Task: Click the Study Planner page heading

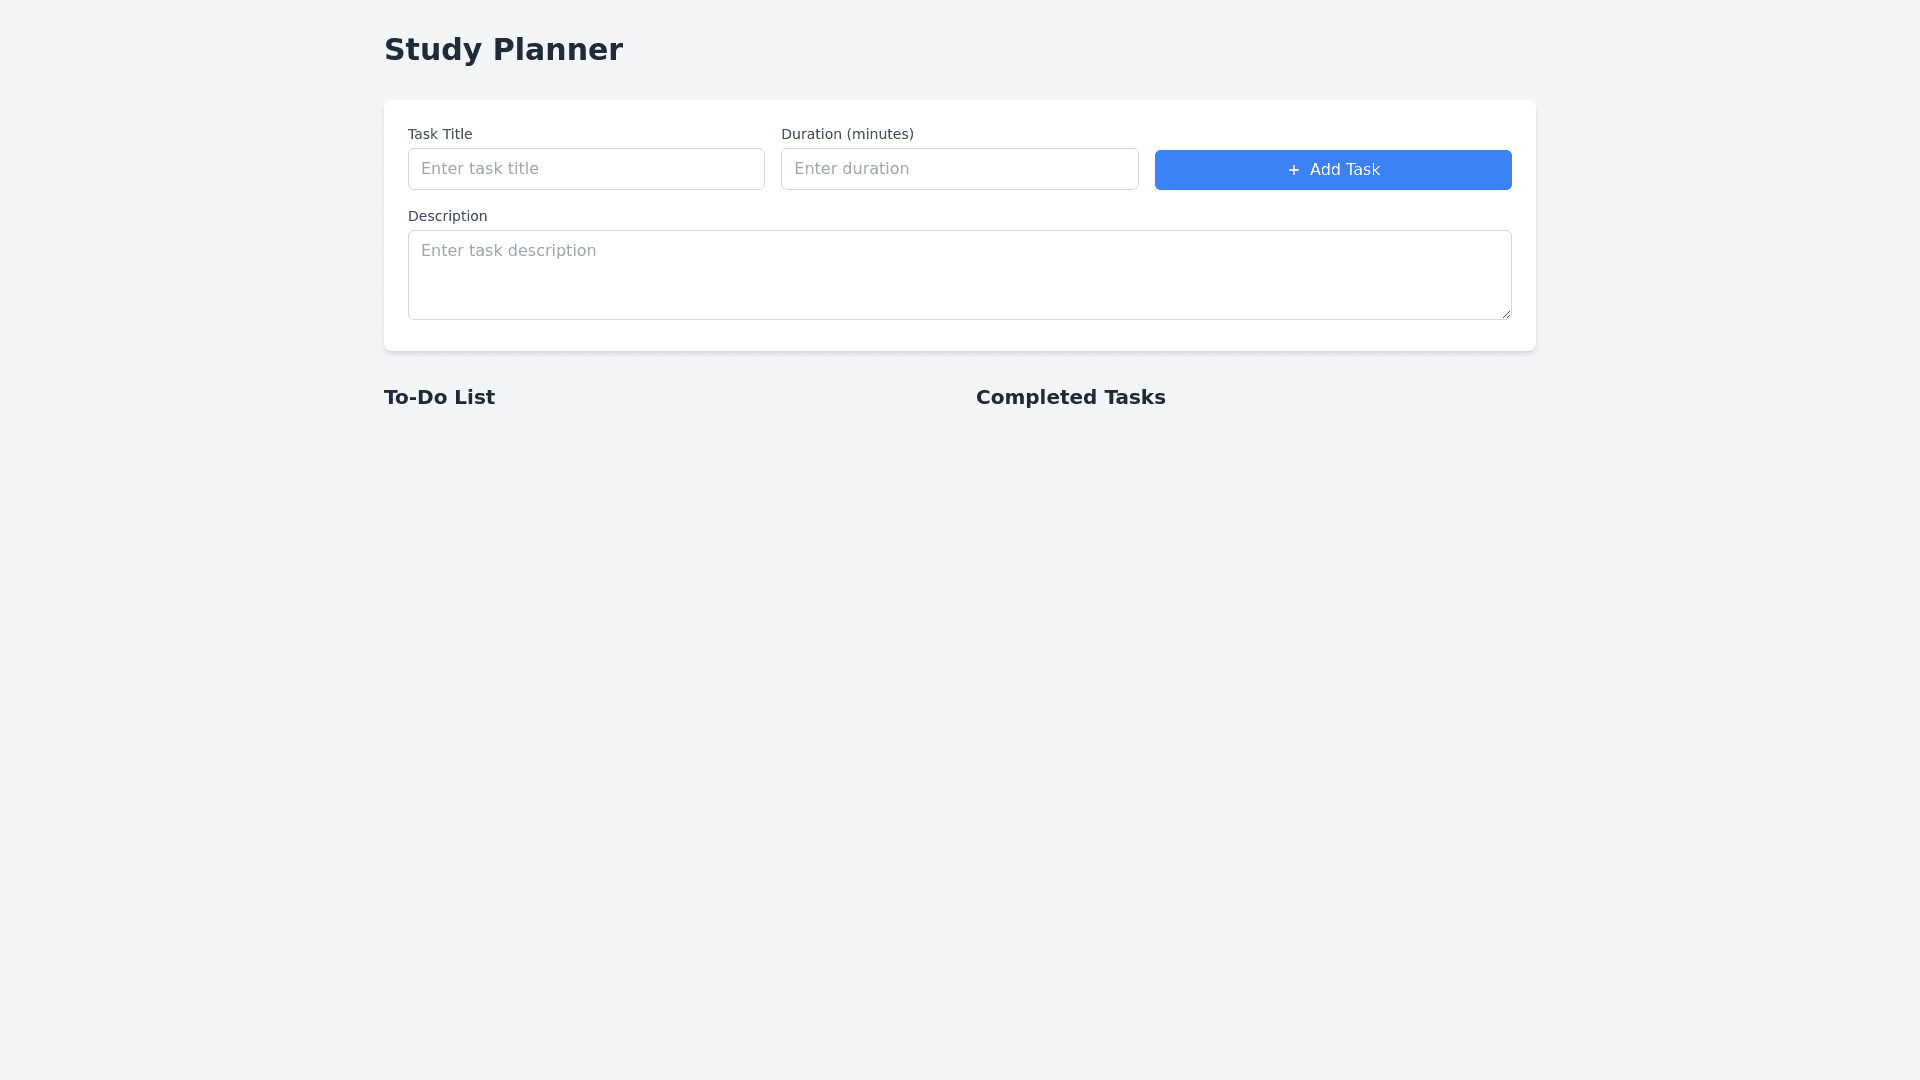Action: (x=503, y=49)
